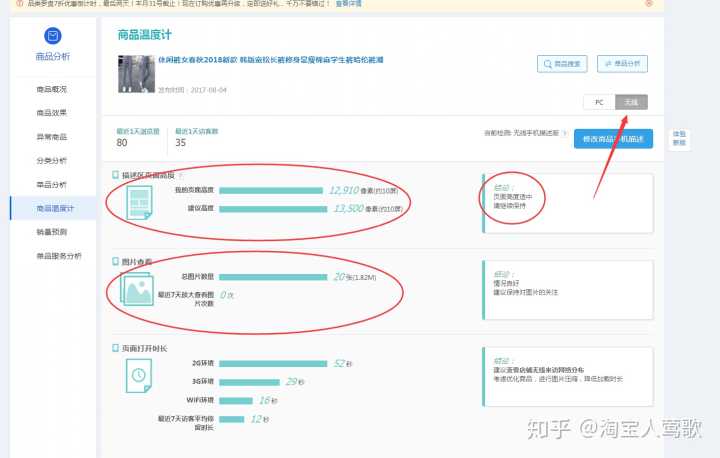
Task: Click the blue 修改商品手机描述 button
Action: pyautogui.click(x=613, y=138)
